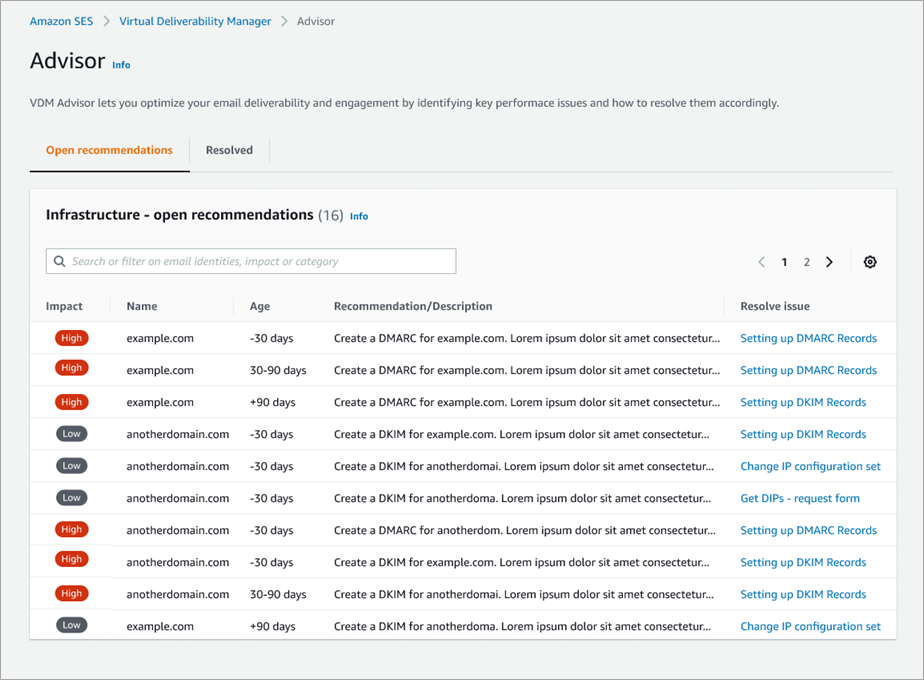
Task: Select page 1 in the pagination
Action: click(x=784, y=262)
